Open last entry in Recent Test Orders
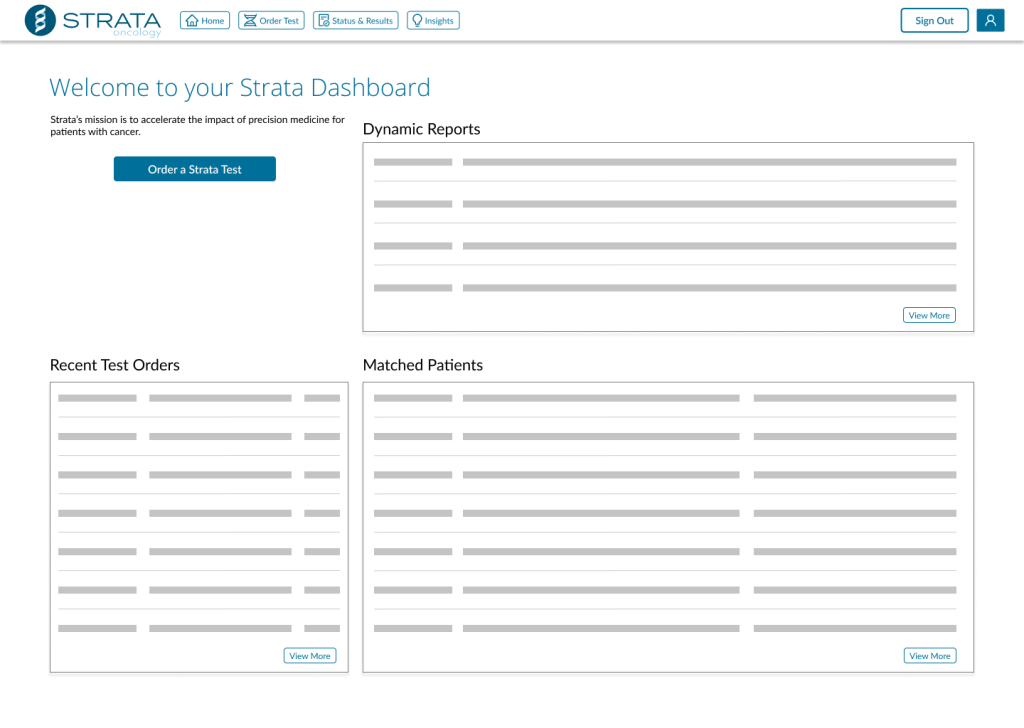This screenshot has width=1024, height=728. tap(199, 629)
